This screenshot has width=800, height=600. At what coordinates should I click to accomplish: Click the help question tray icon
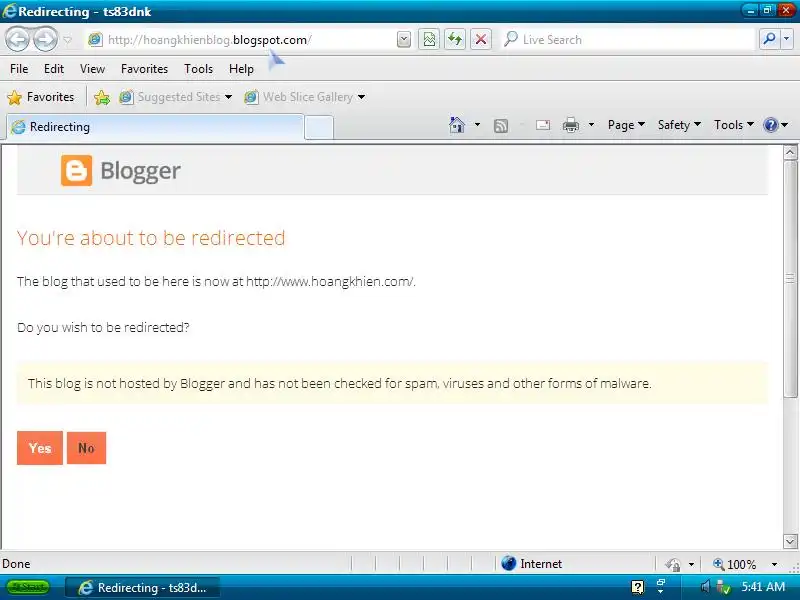coord(637,588)
